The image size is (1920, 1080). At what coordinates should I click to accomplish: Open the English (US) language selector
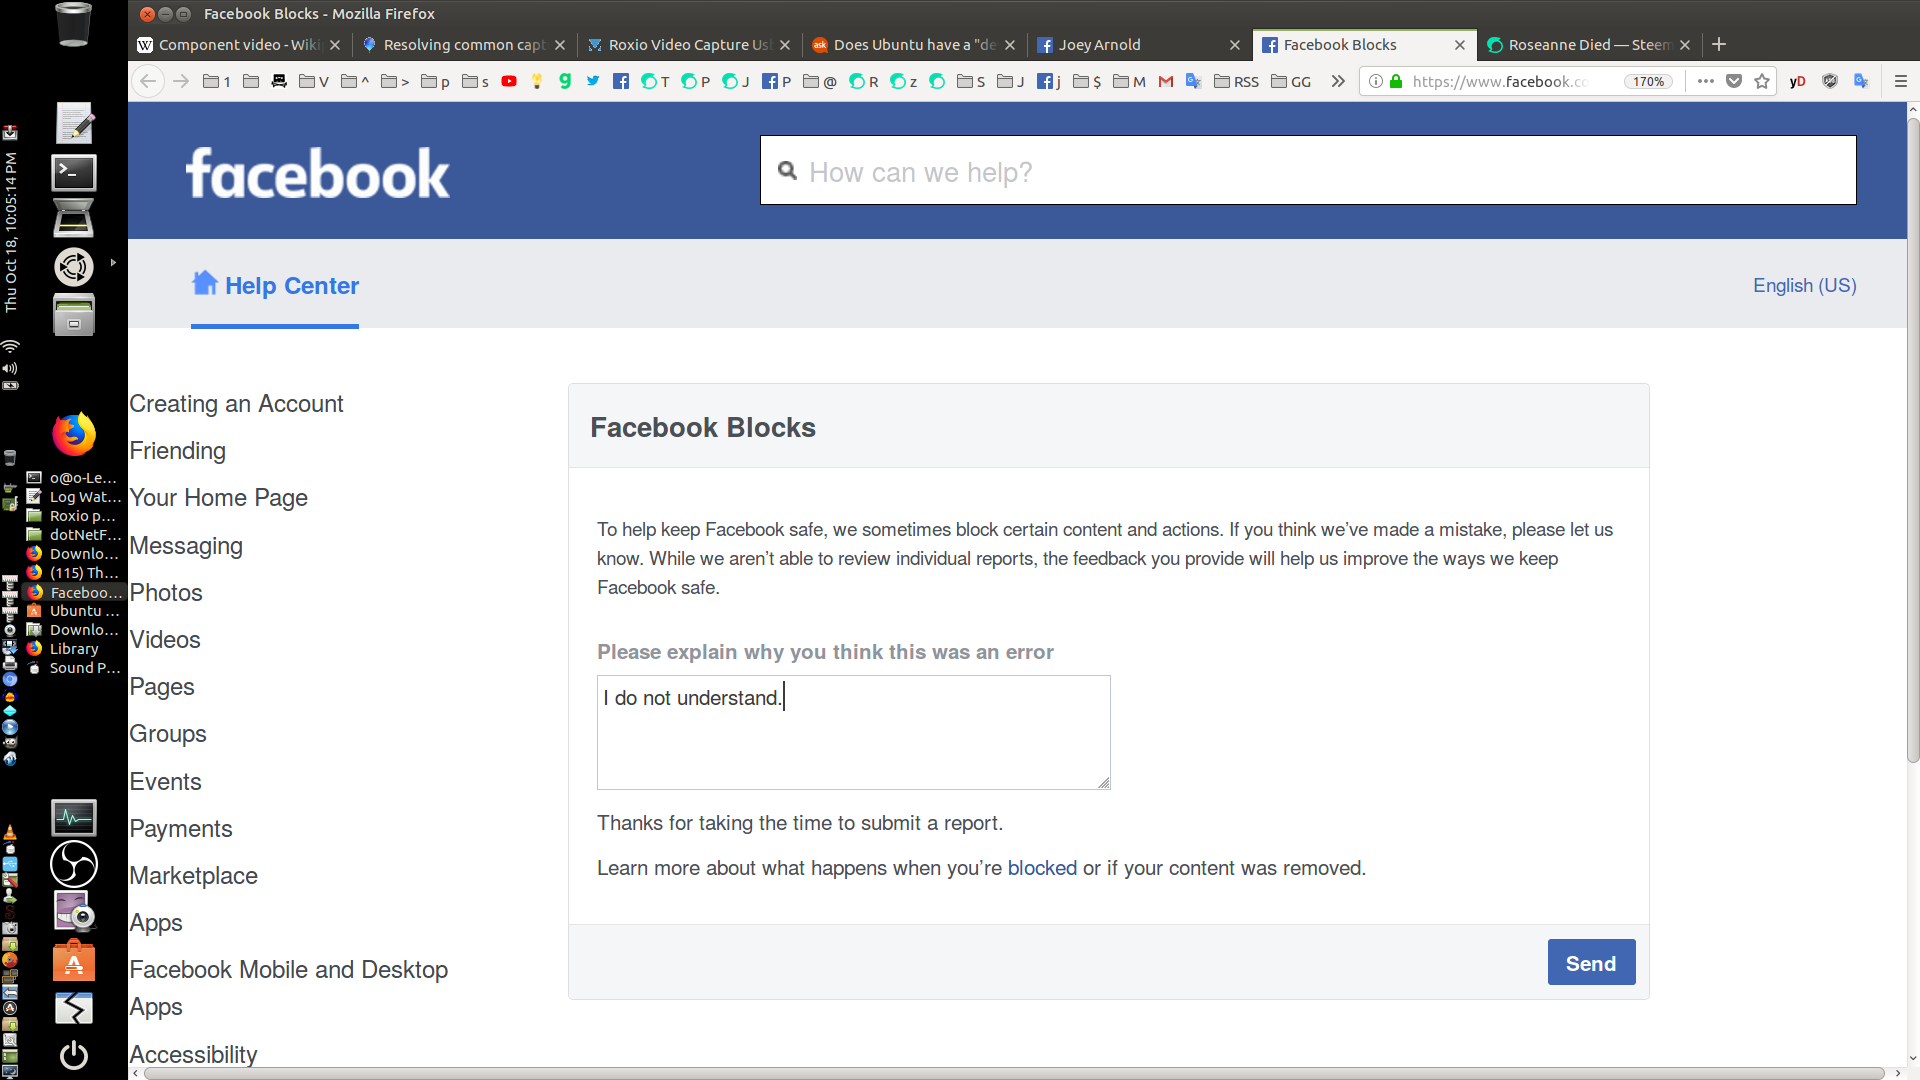point(1804,285)
